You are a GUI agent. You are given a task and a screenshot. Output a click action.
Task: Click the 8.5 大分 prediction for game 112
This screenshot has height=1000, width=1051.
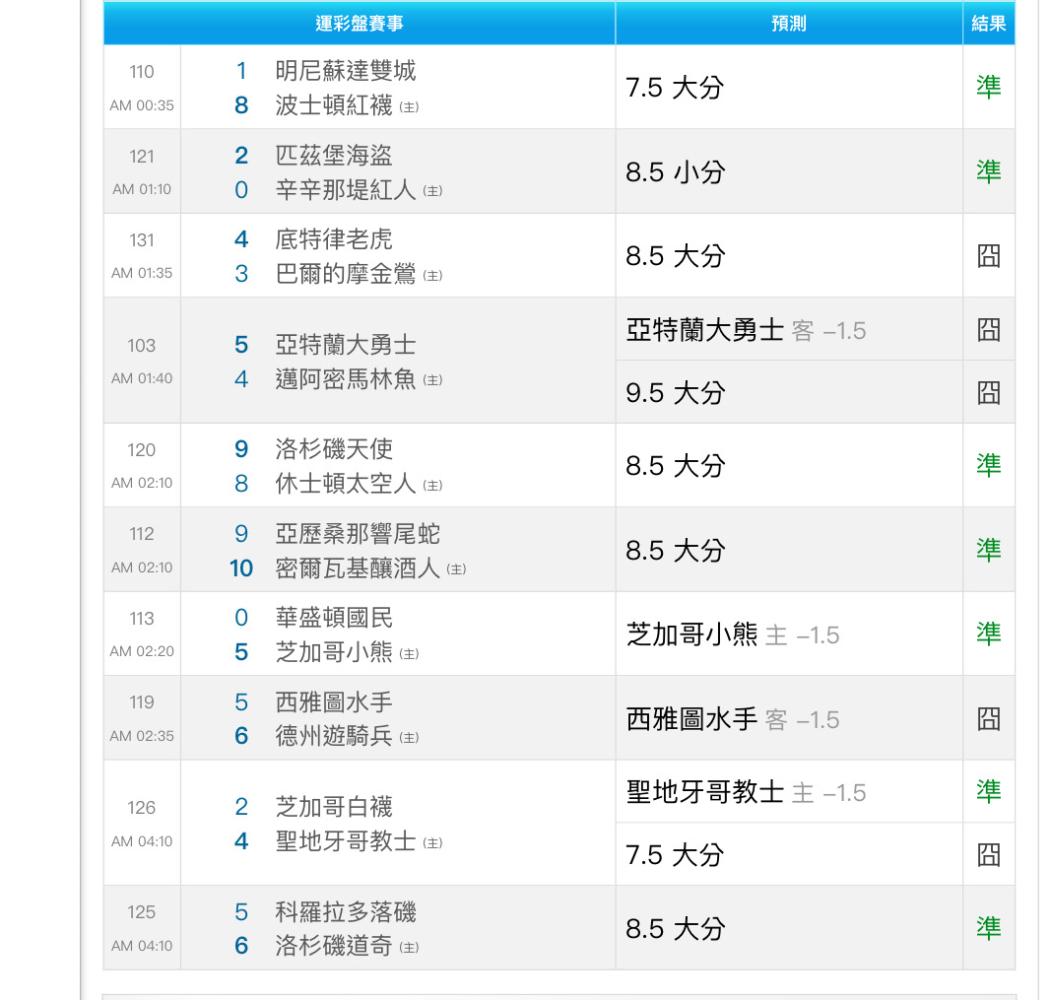(676, 551)
